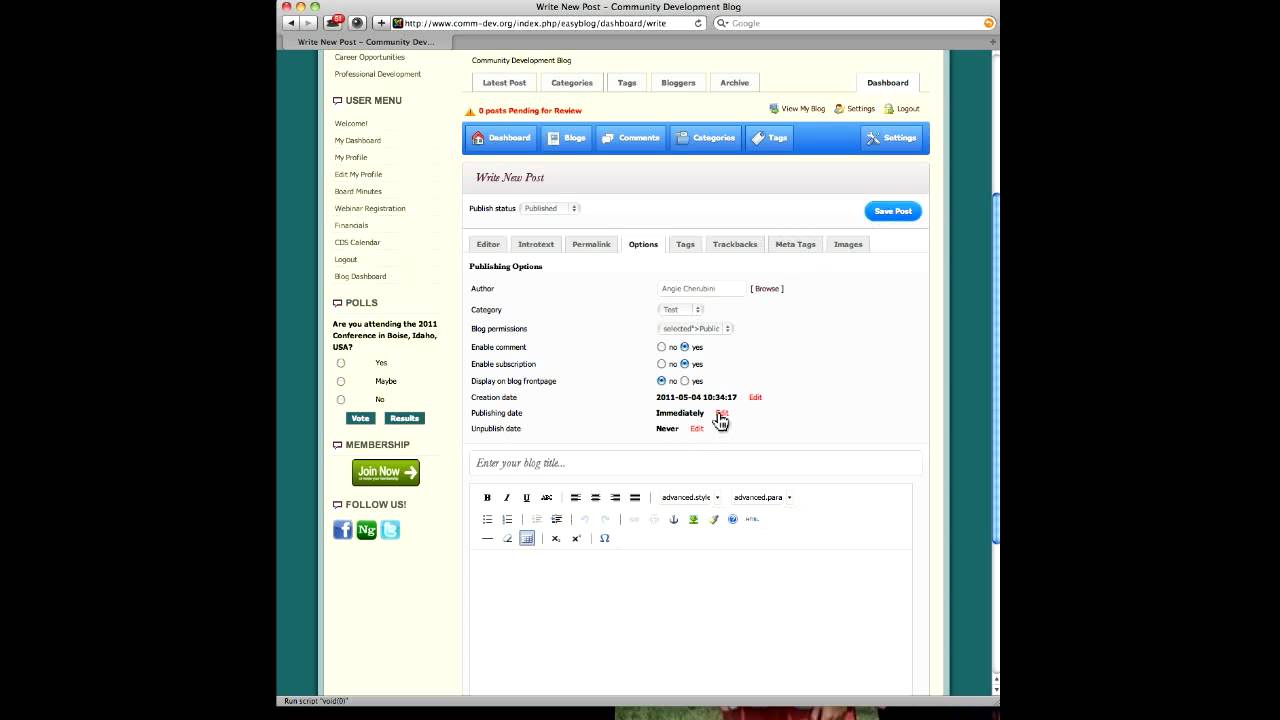The height and width of the screenshot is (720, 1280).
Task: Apply subscript formatting
Action: click(x=556, y=538)
